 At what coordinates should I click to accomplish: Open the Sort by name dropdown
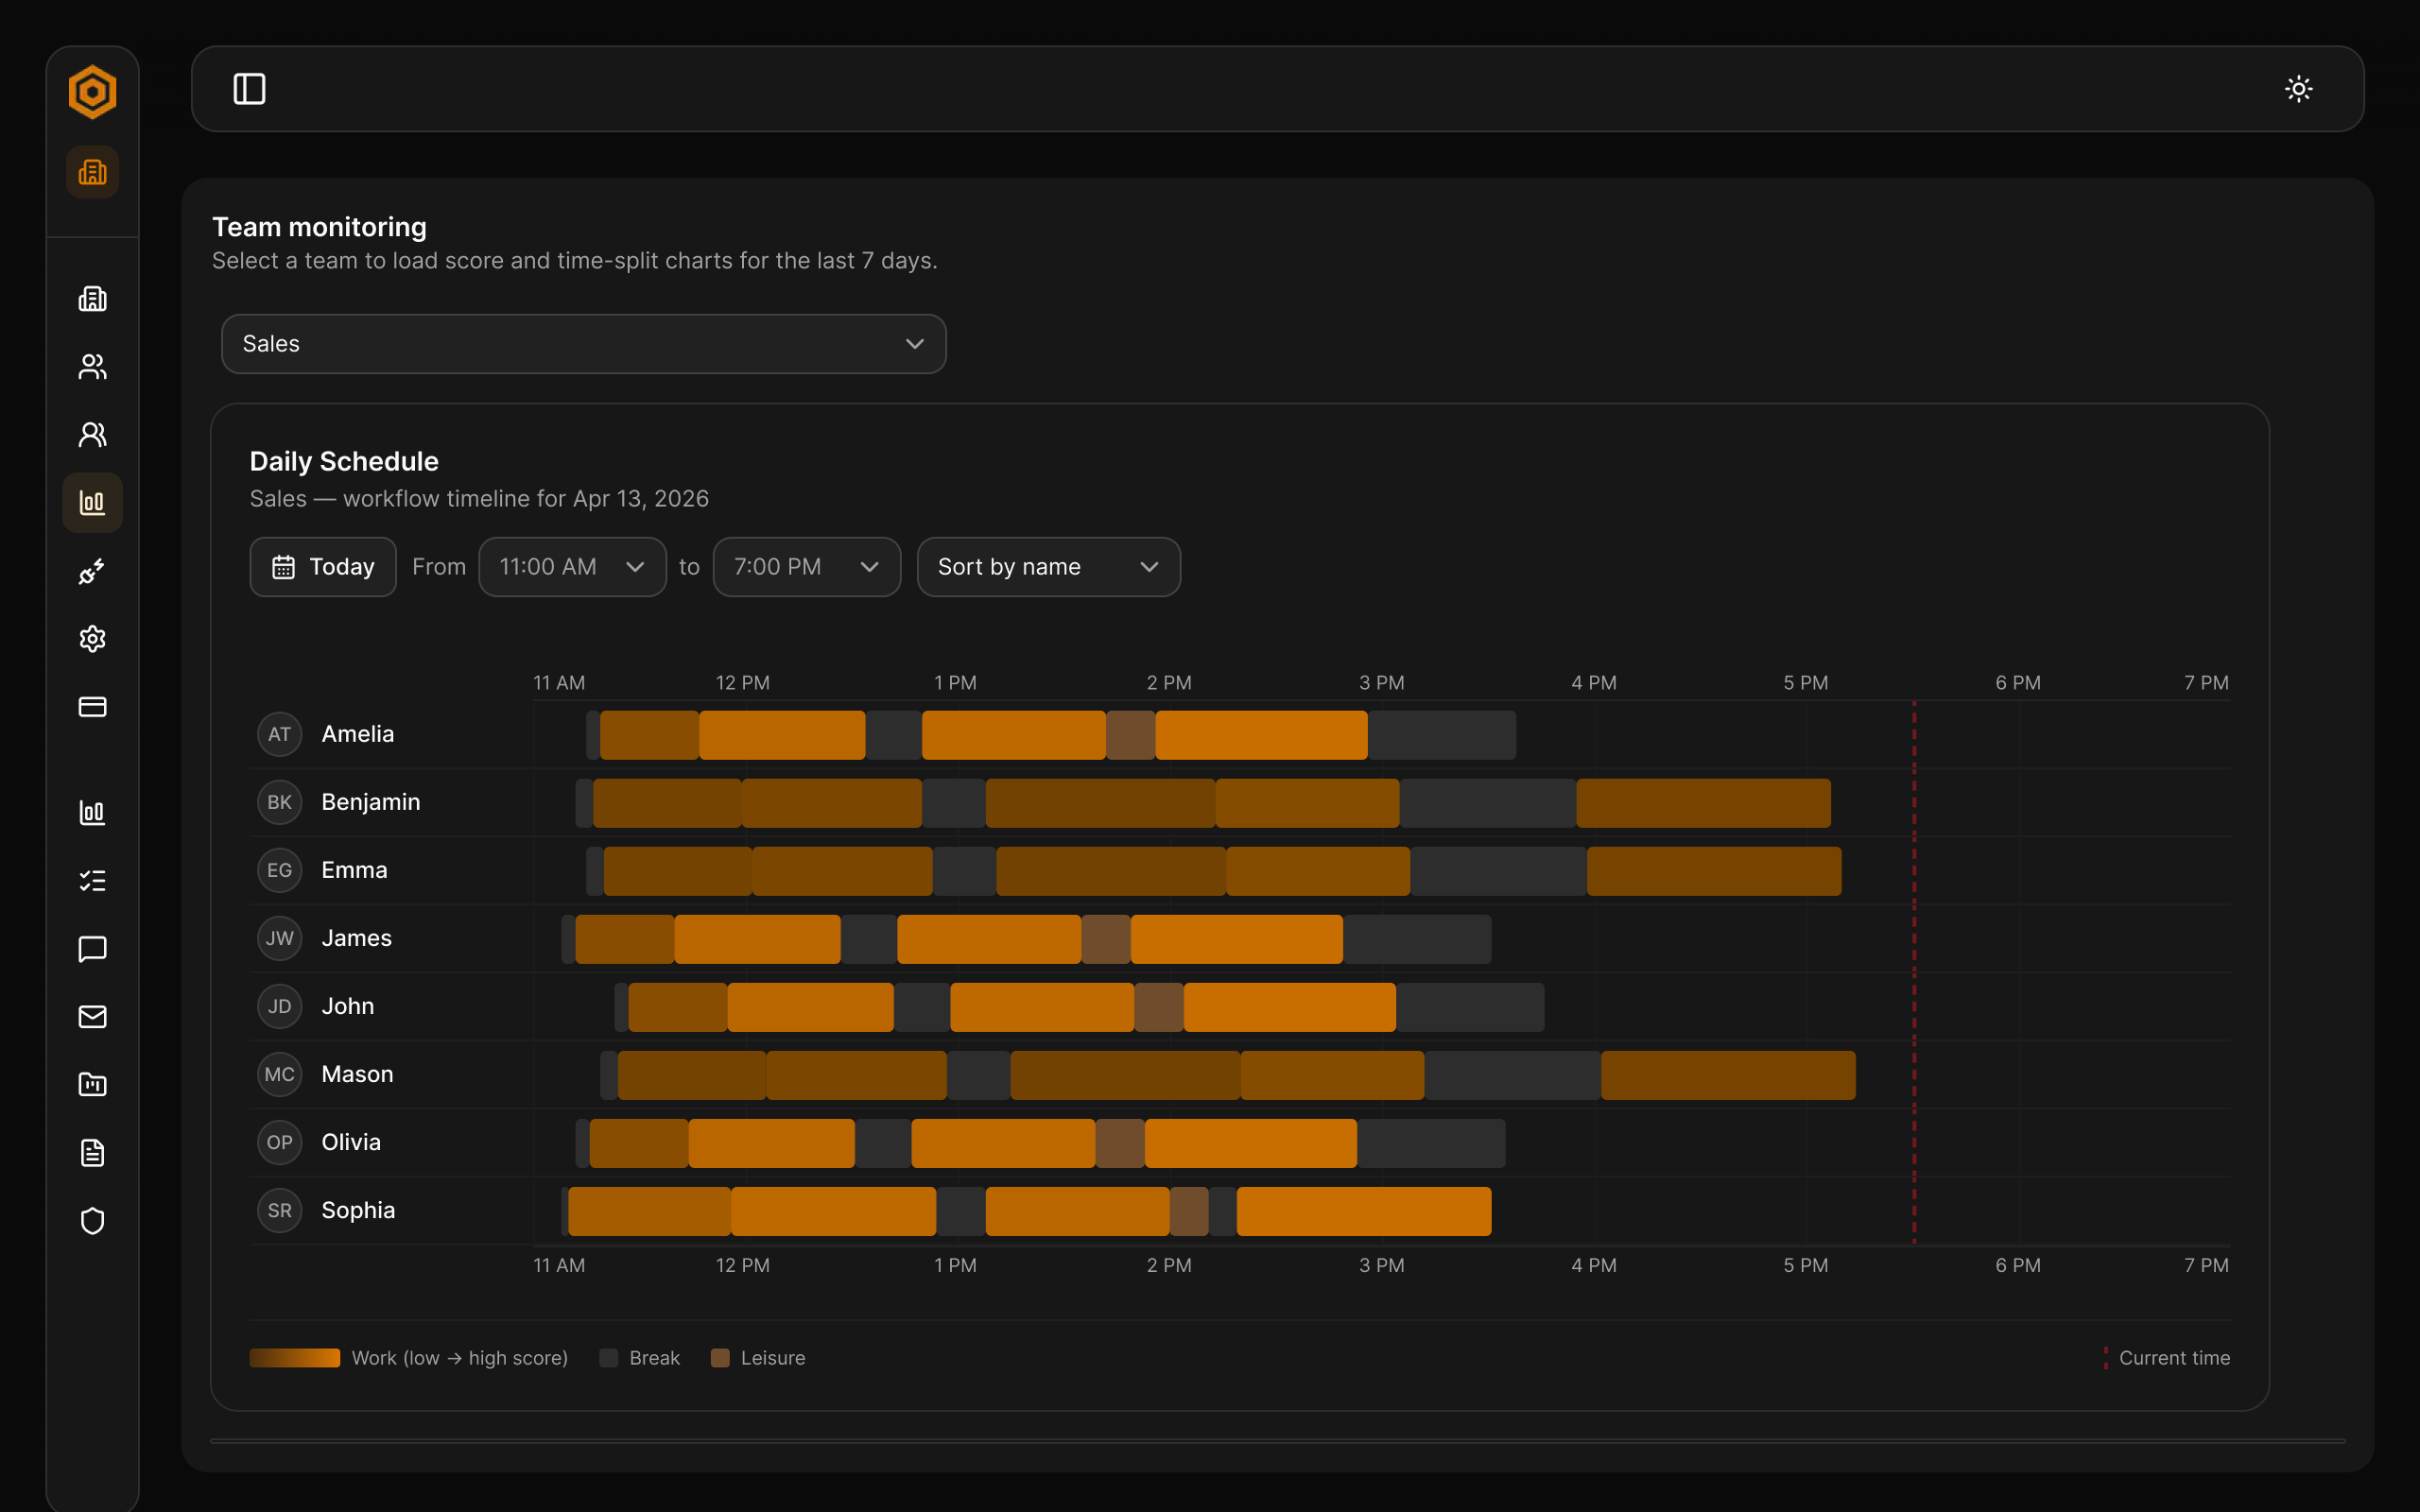(x=1049, y=567)
